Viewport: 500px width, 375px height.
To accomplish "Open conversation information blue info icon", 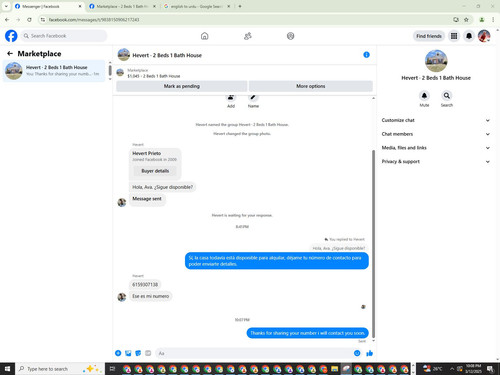I will (366, 55).
